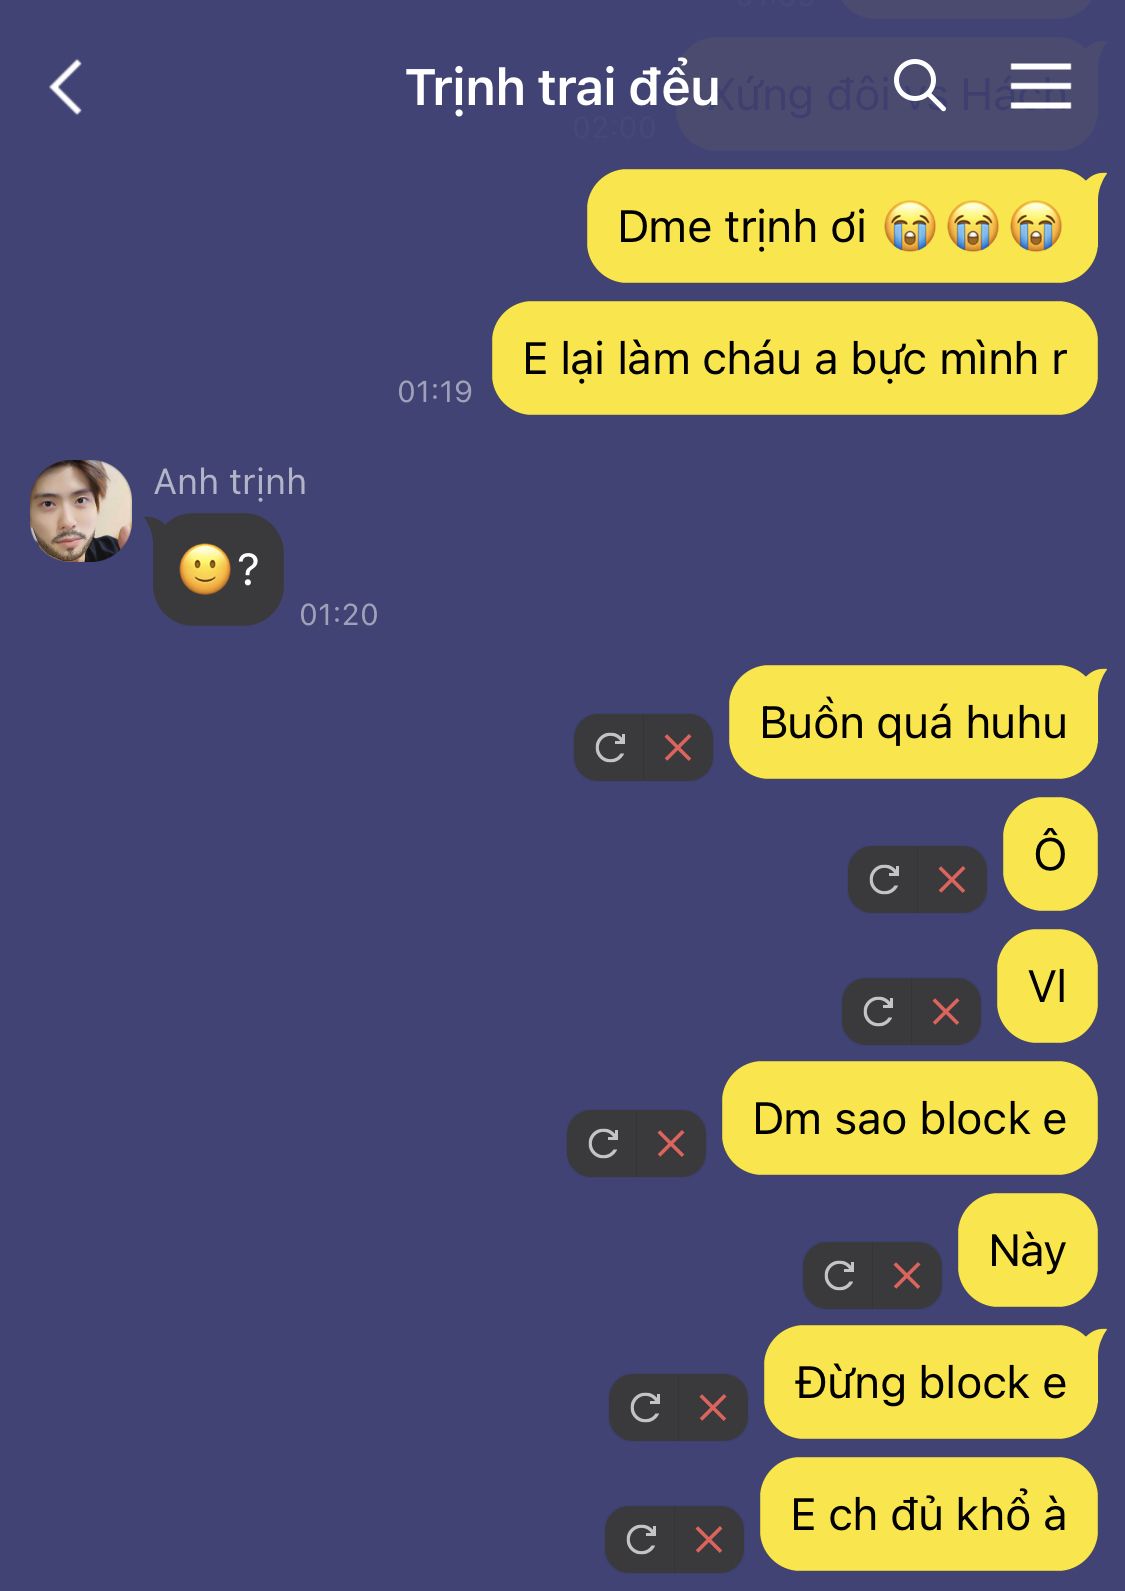
Task: Delete the failed 'Buồn quá huhu' message
Action: pos(678,747)
